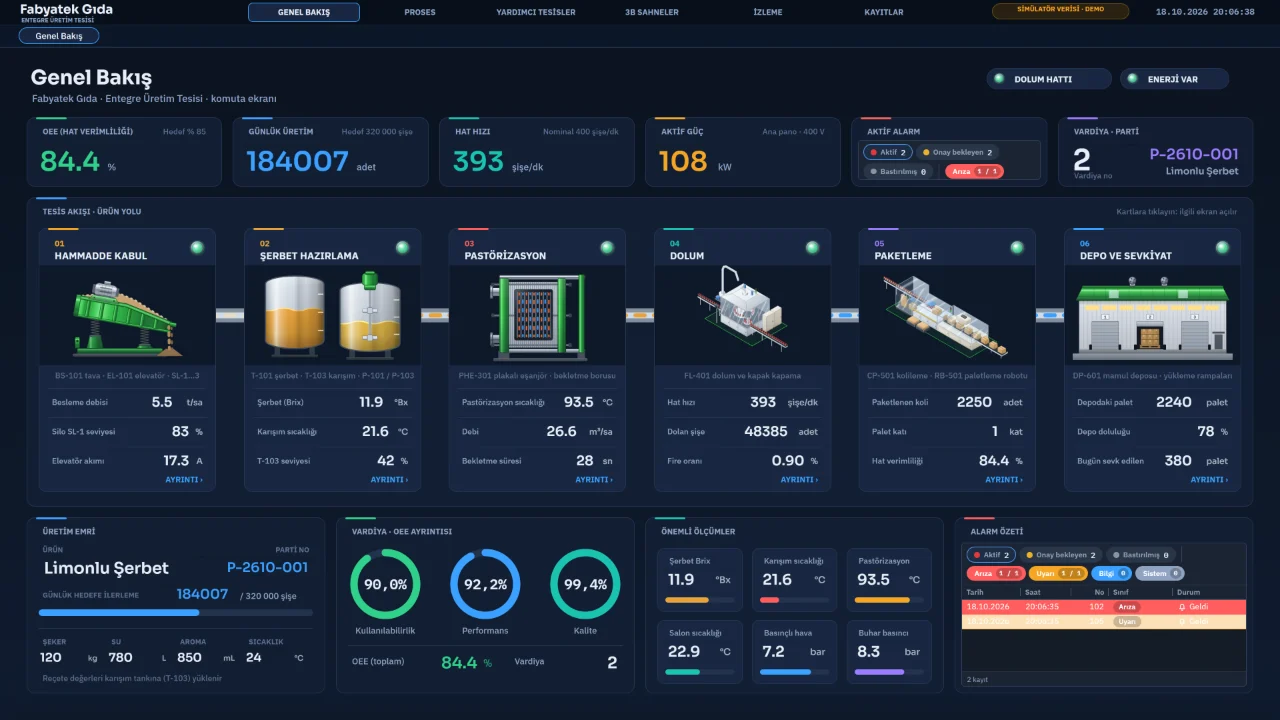Click the Kullanılabilirlik 90,0% donut gauge
This screenshot has height=720, width=1280.
pyautogui.click(x=385, y=584)
